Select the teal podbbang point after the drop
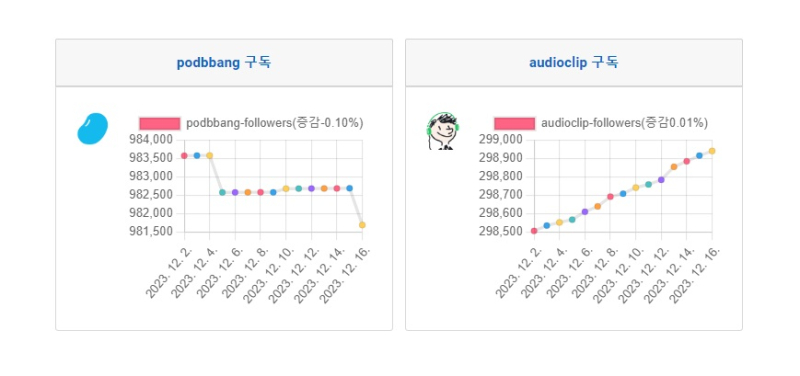The image size is (800, 376). click(222, 192)
